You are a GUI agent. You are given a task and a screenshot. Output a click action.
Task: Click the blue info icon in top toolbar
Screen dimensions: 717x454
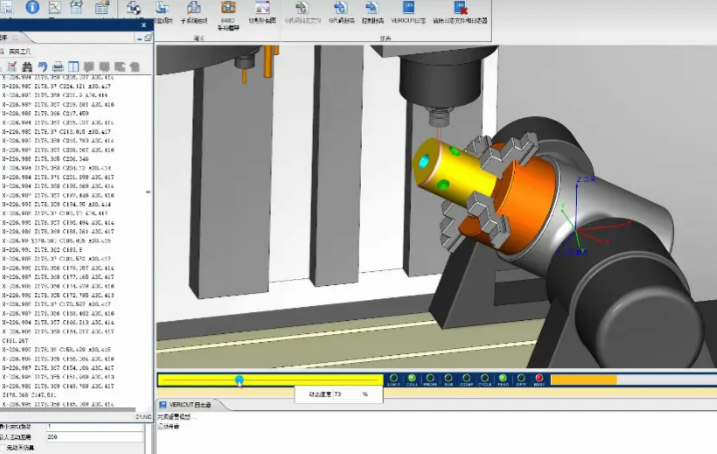(x=31, y=7)
